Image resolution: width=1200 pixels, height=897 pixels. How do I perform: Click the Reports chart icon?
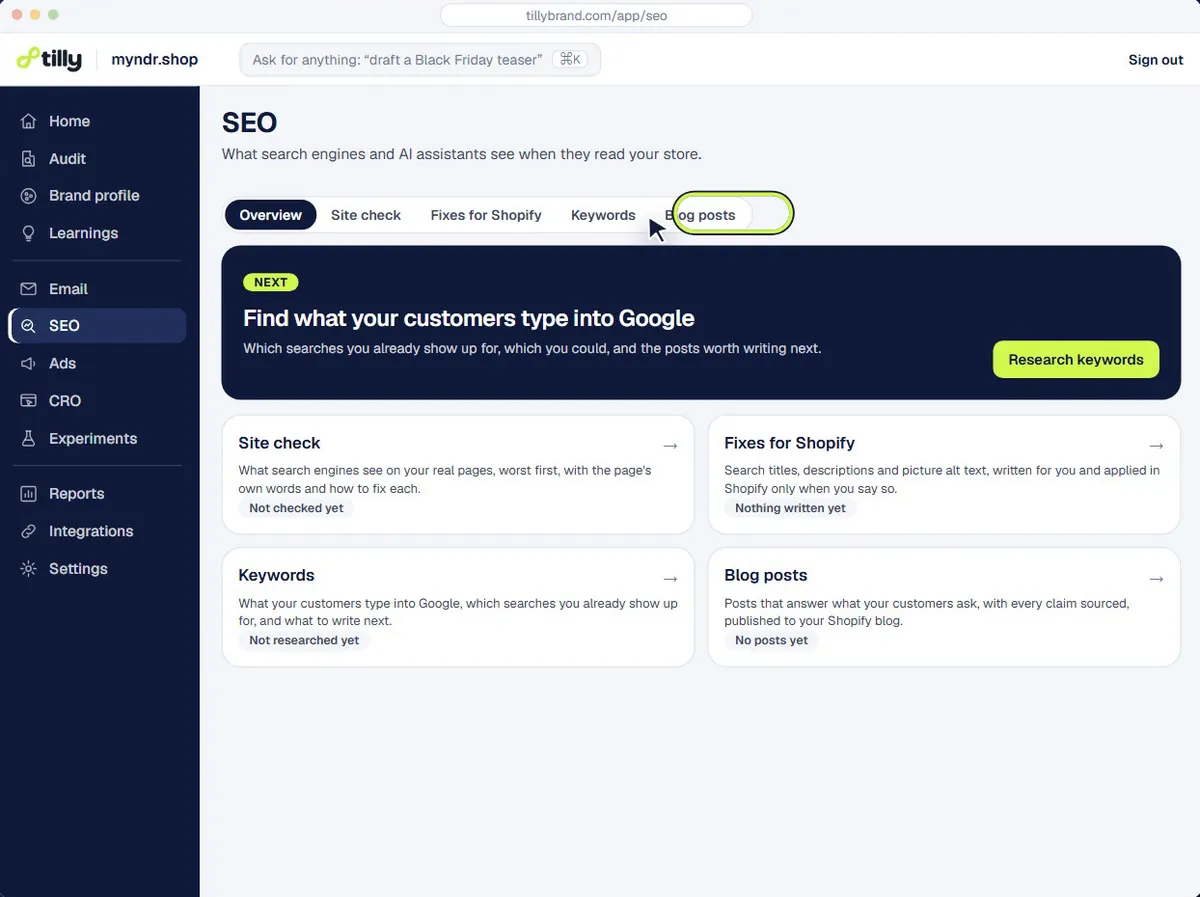[x=29, y=494]
